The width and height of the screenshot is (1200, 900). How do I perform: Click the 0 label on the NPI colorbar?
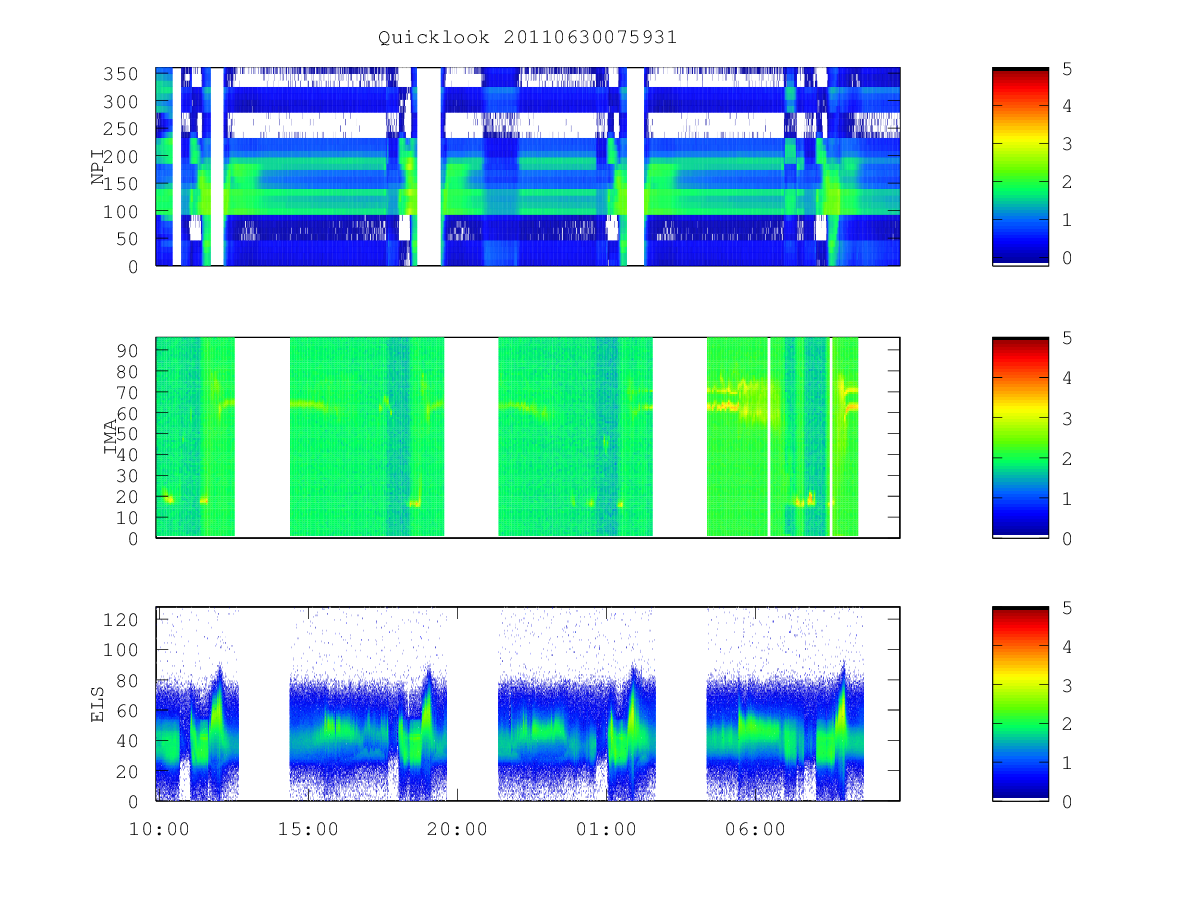pos(1068,258)
